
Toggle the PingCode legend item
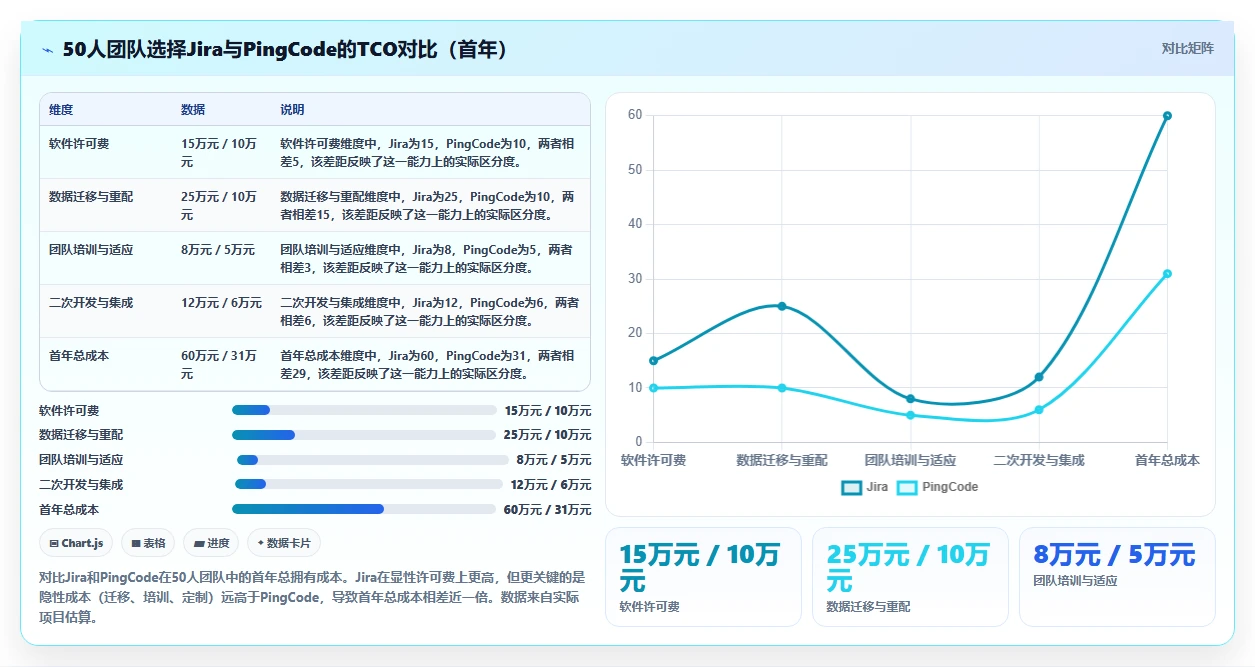pyautogui.click(x=937, y=487)
